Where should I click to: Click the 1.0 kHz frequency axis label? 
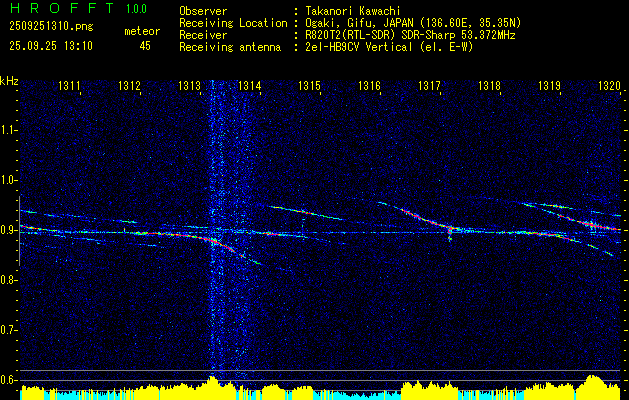point(8,180)
